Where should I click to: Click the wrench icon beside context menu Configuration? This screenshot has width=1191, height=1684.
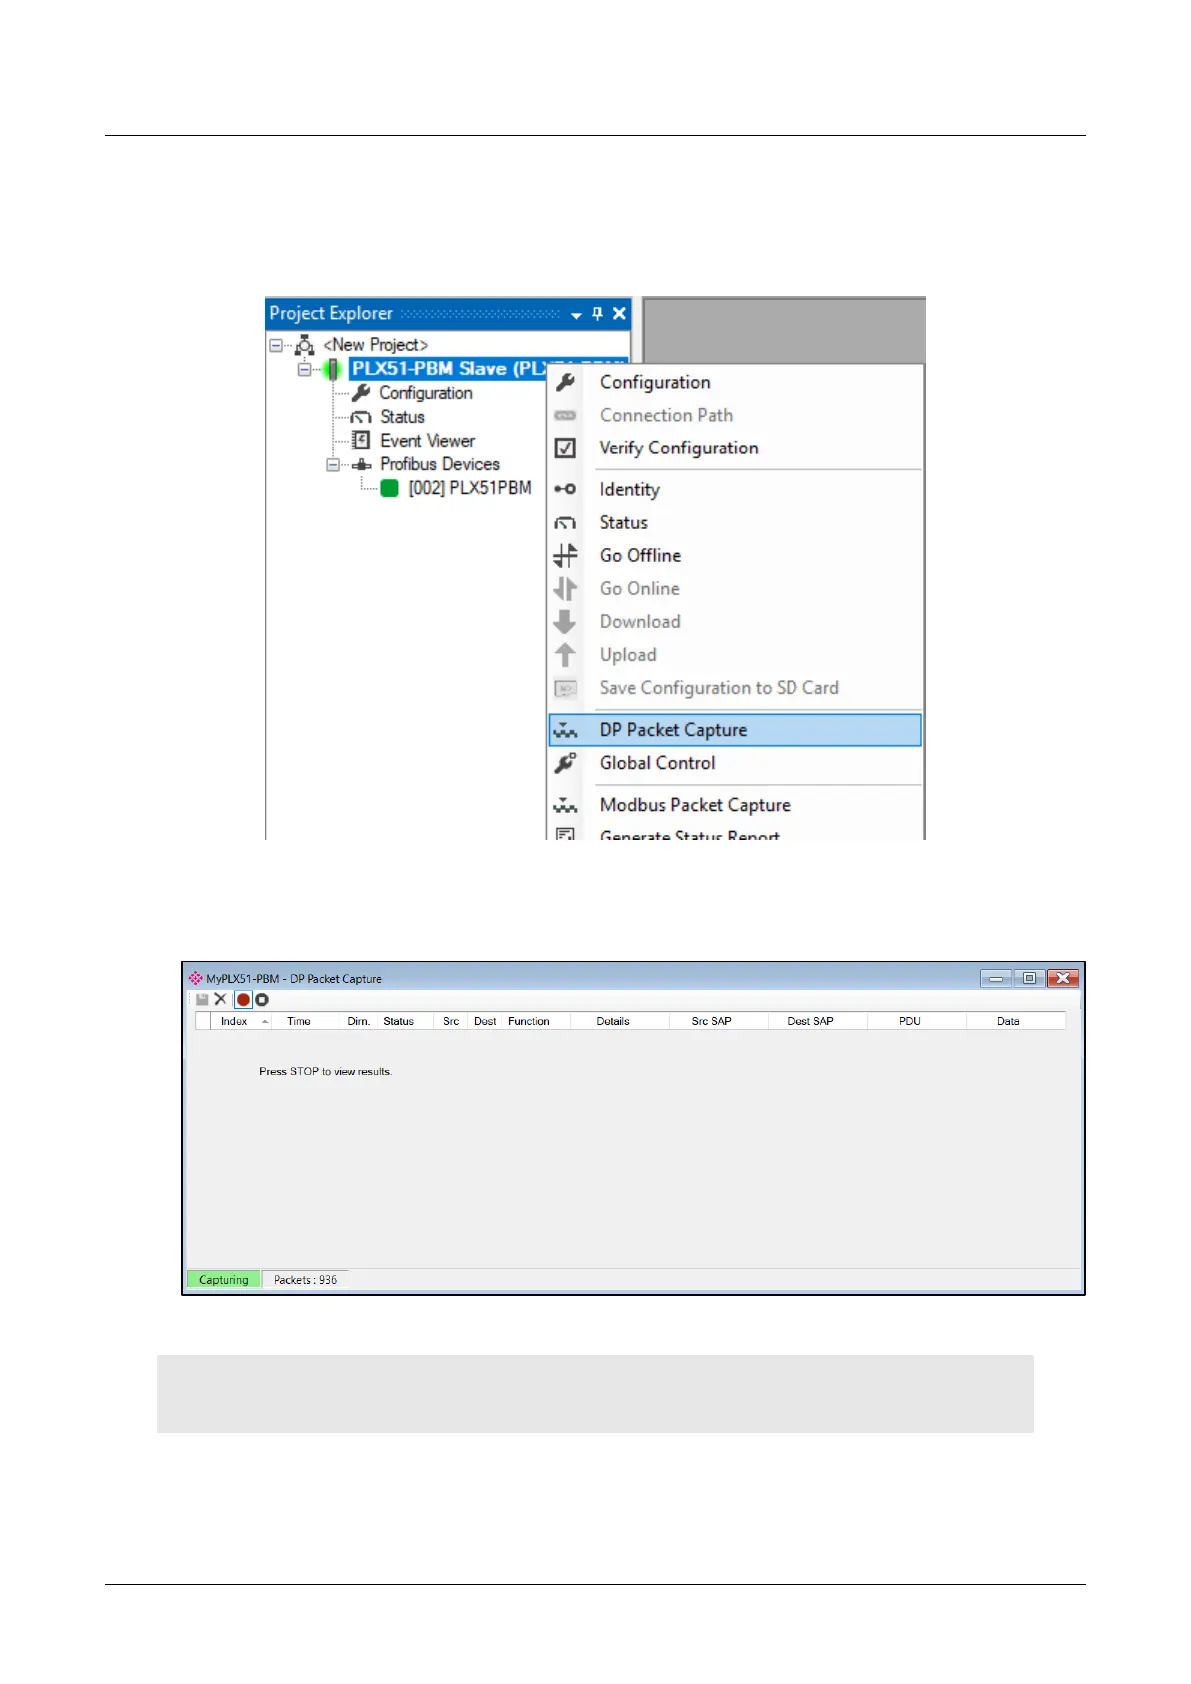click(x=565, y=382)
